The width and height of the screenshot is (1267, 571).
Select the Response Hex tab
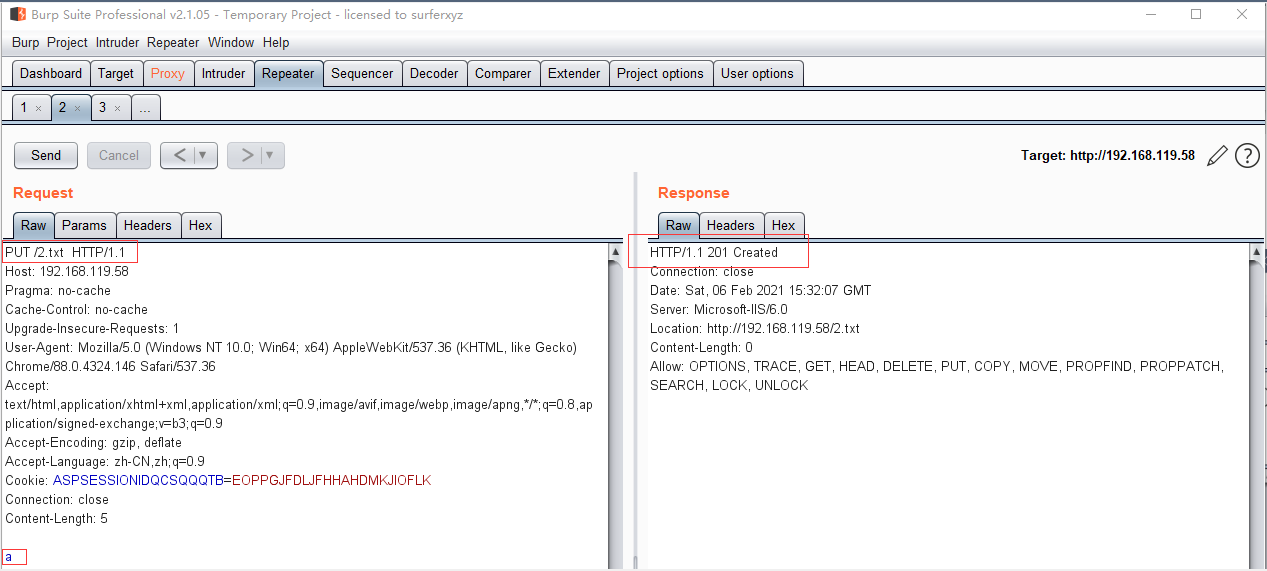(783, 225)
